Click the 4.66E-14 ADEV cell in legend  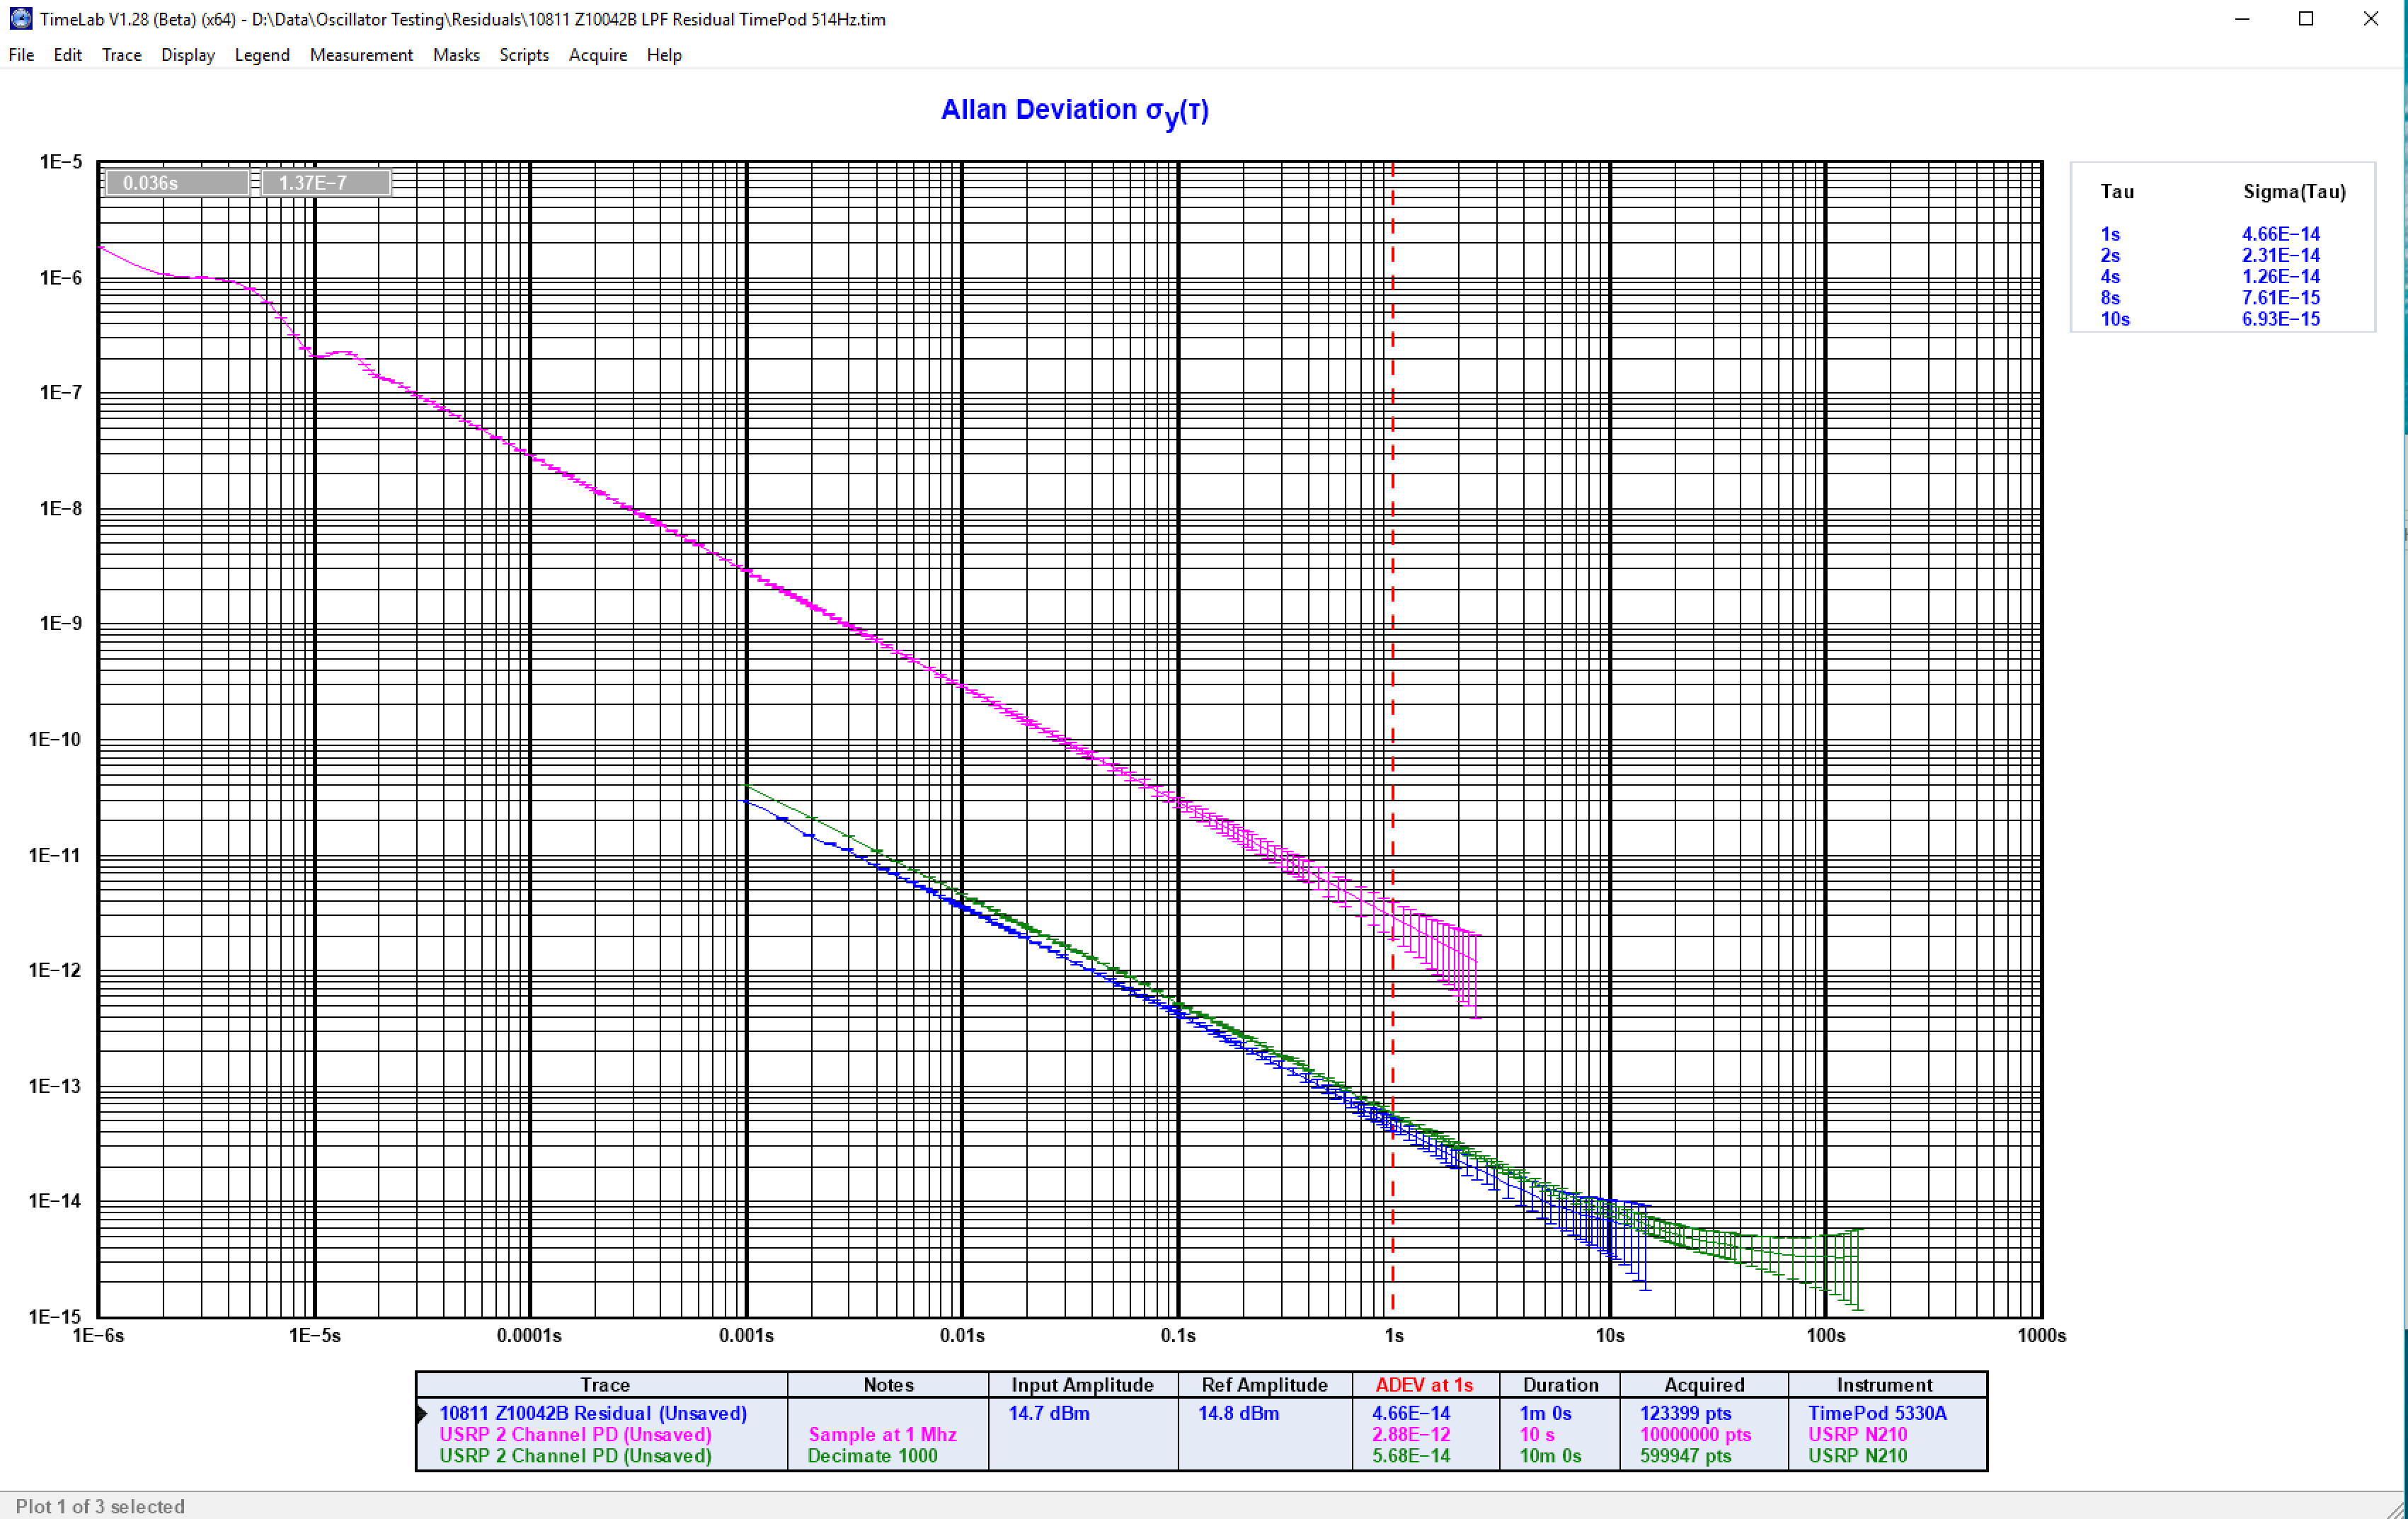[1410, 1413]
